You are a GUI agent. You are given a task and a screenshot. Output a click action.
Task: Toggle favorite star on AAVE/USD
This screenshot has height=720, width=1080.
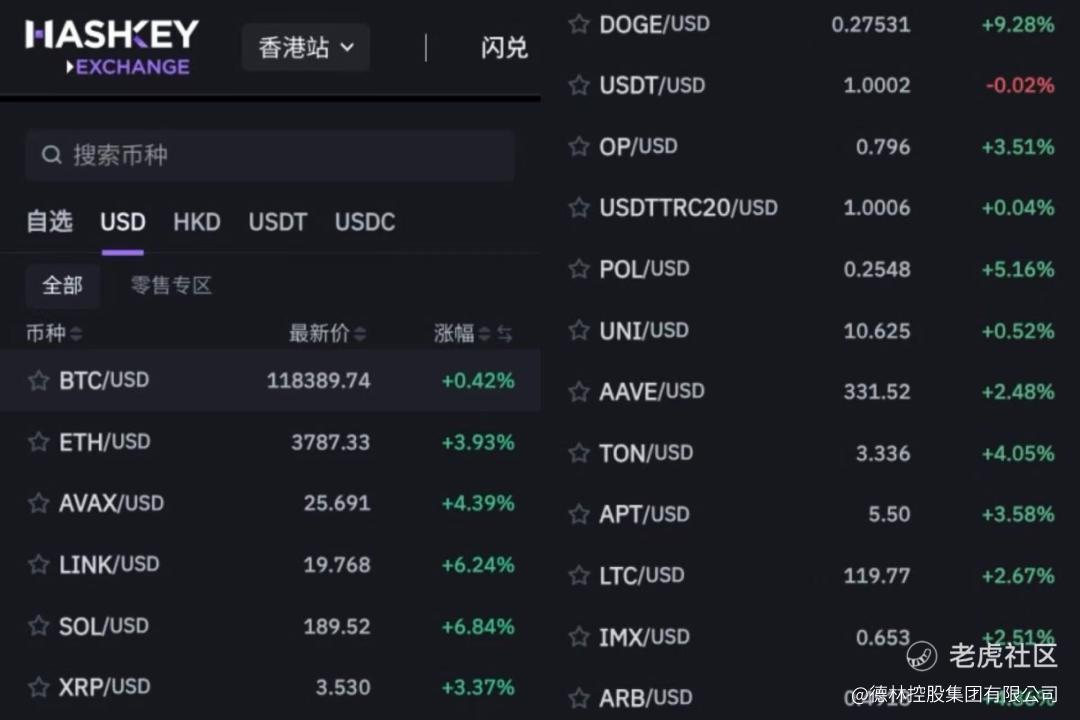click(x=579, y=392)
